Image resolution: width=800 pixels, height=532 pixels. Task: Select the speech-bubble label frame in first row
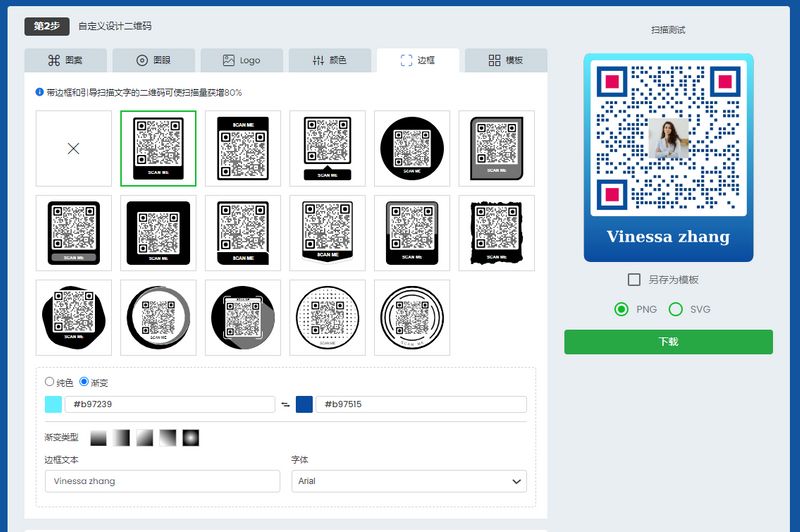pos(328,148)
